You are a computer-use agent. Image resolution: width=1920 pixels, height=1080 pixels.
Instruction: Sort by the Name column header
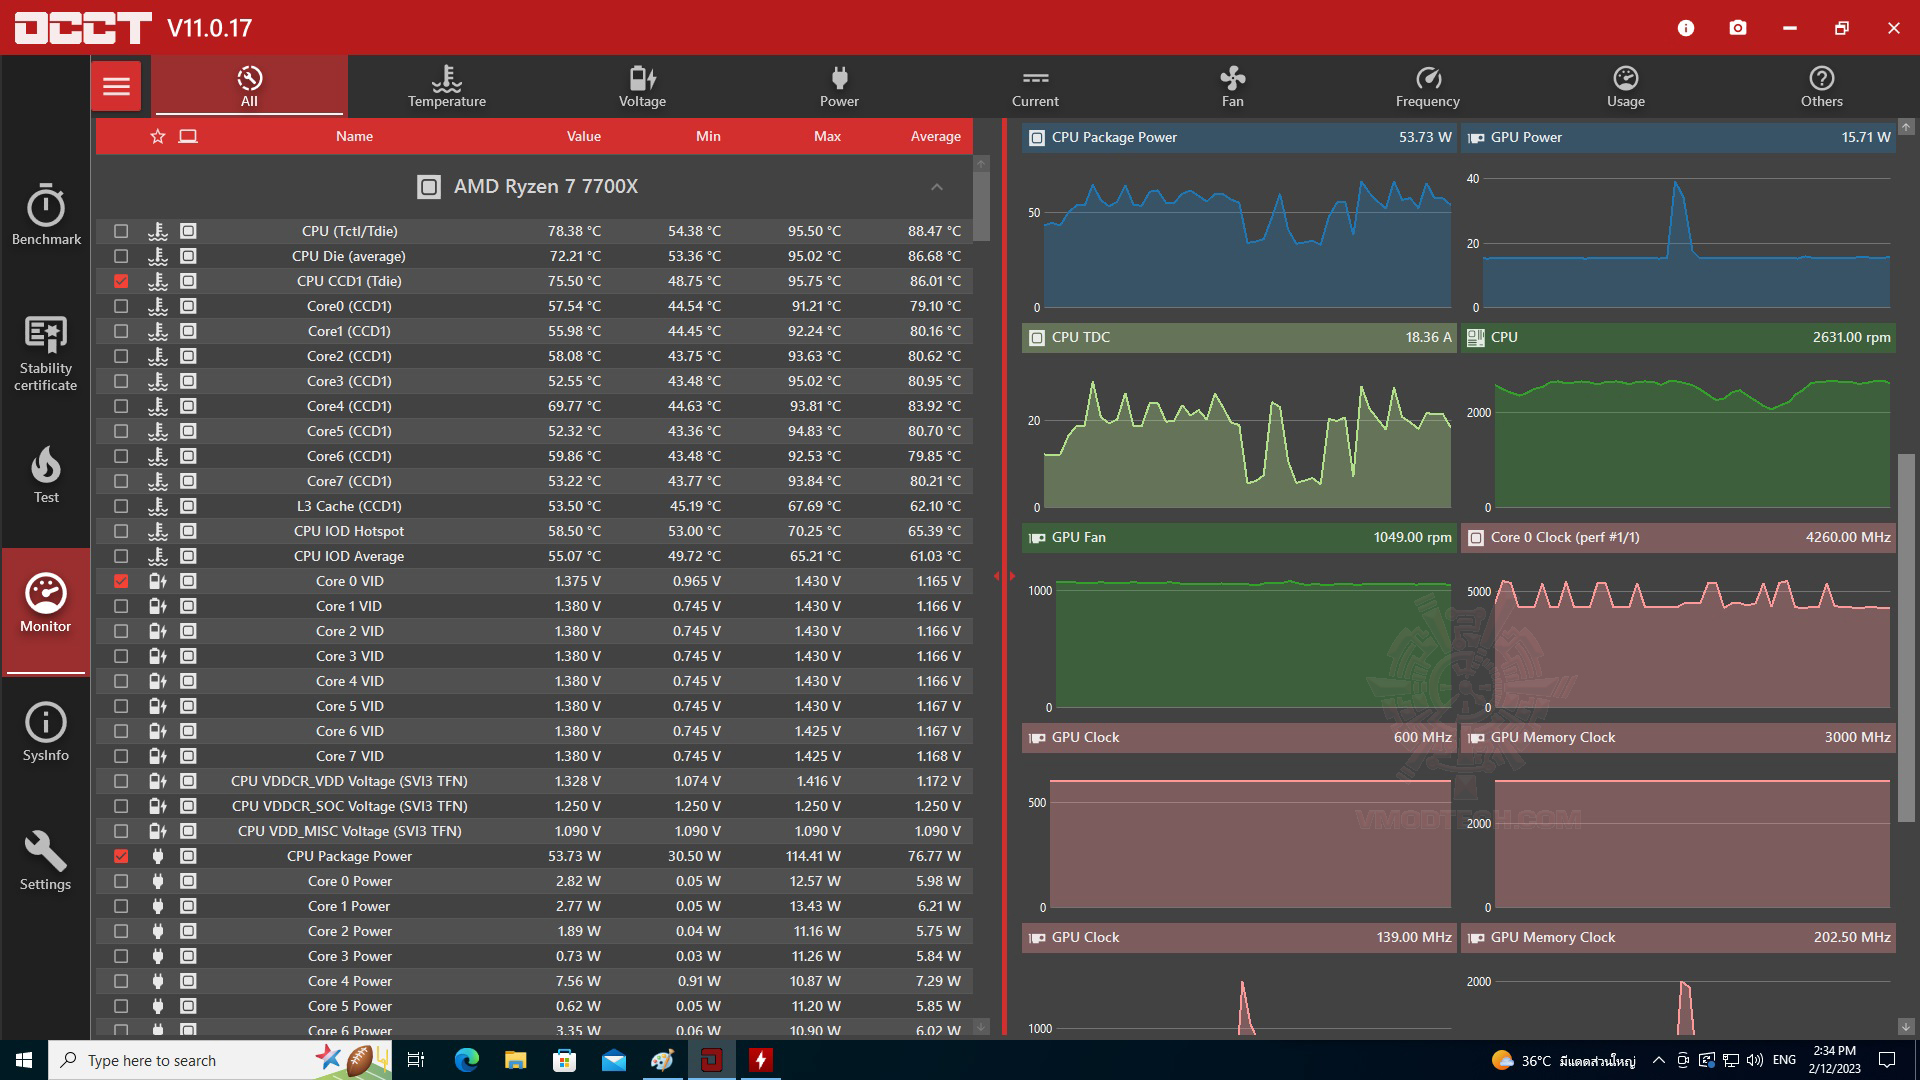pyautogui.click(x=354, y=136)
